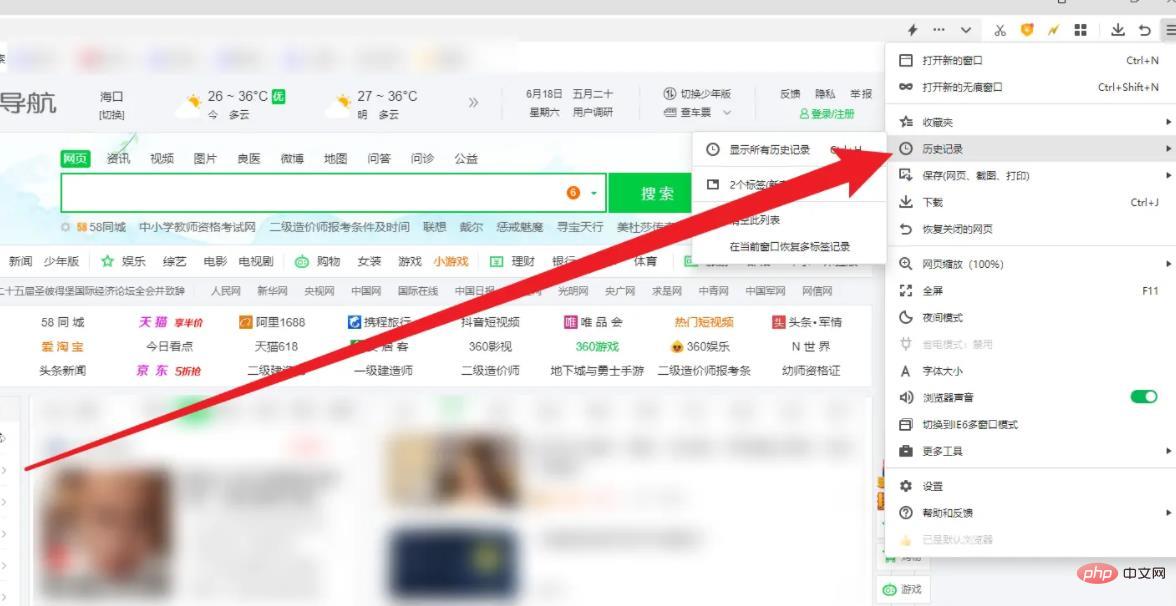Open the 唯品会 site link
This screenshot has height=606, width=1176.
[593, 322]
